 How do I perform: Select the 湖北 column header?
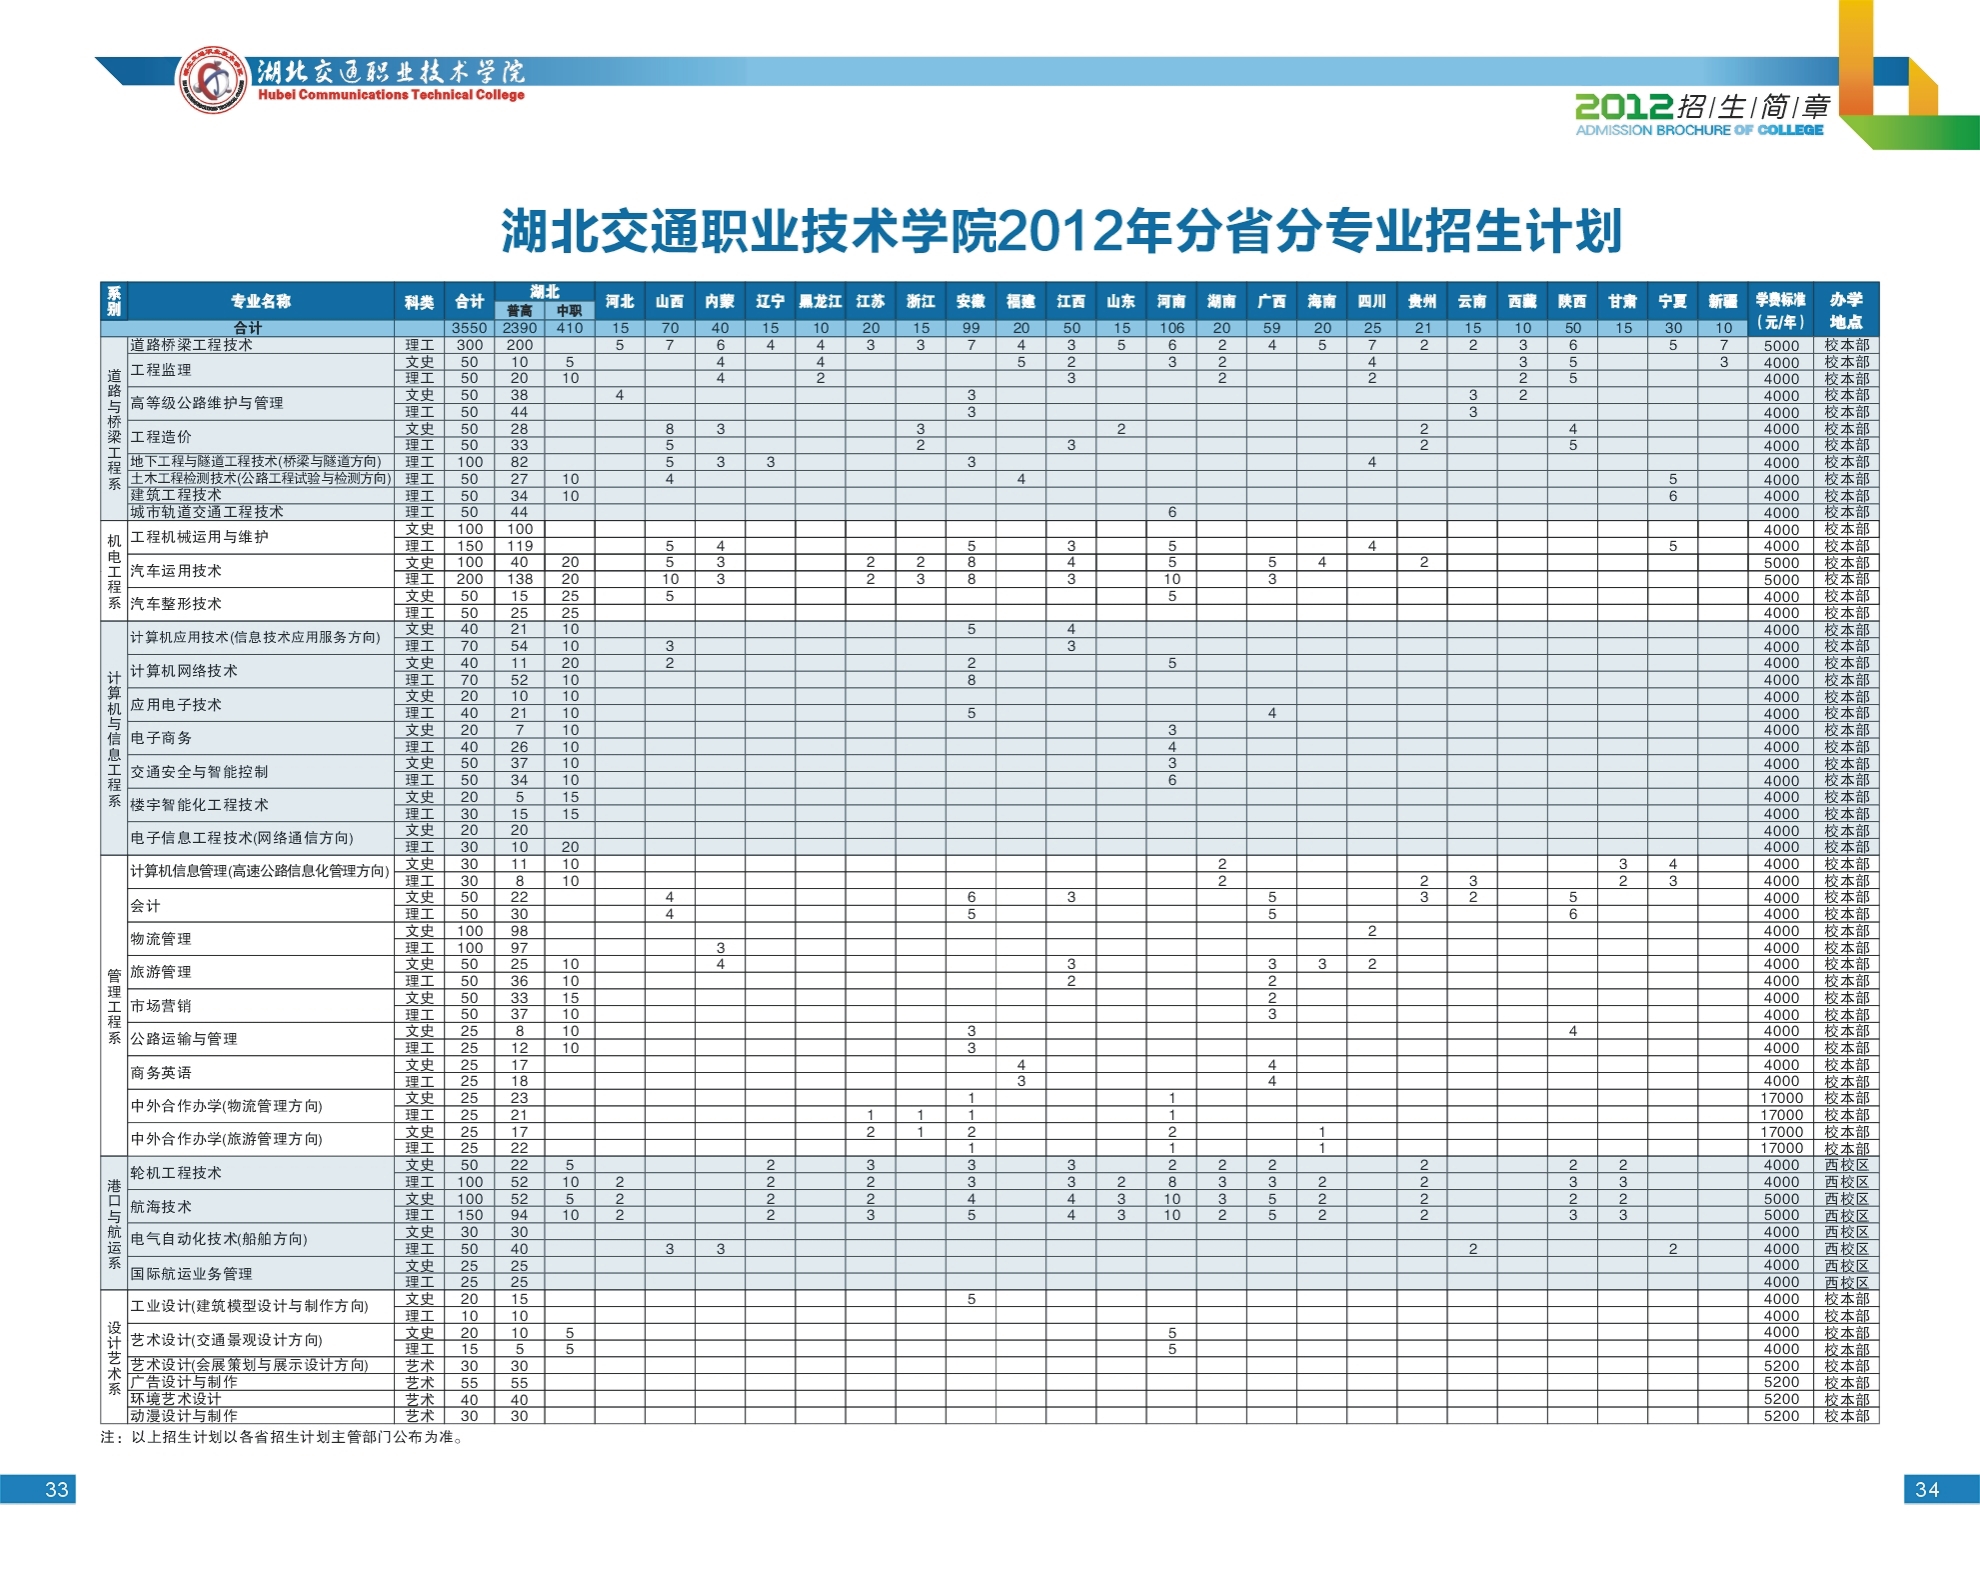coord(545,291)
